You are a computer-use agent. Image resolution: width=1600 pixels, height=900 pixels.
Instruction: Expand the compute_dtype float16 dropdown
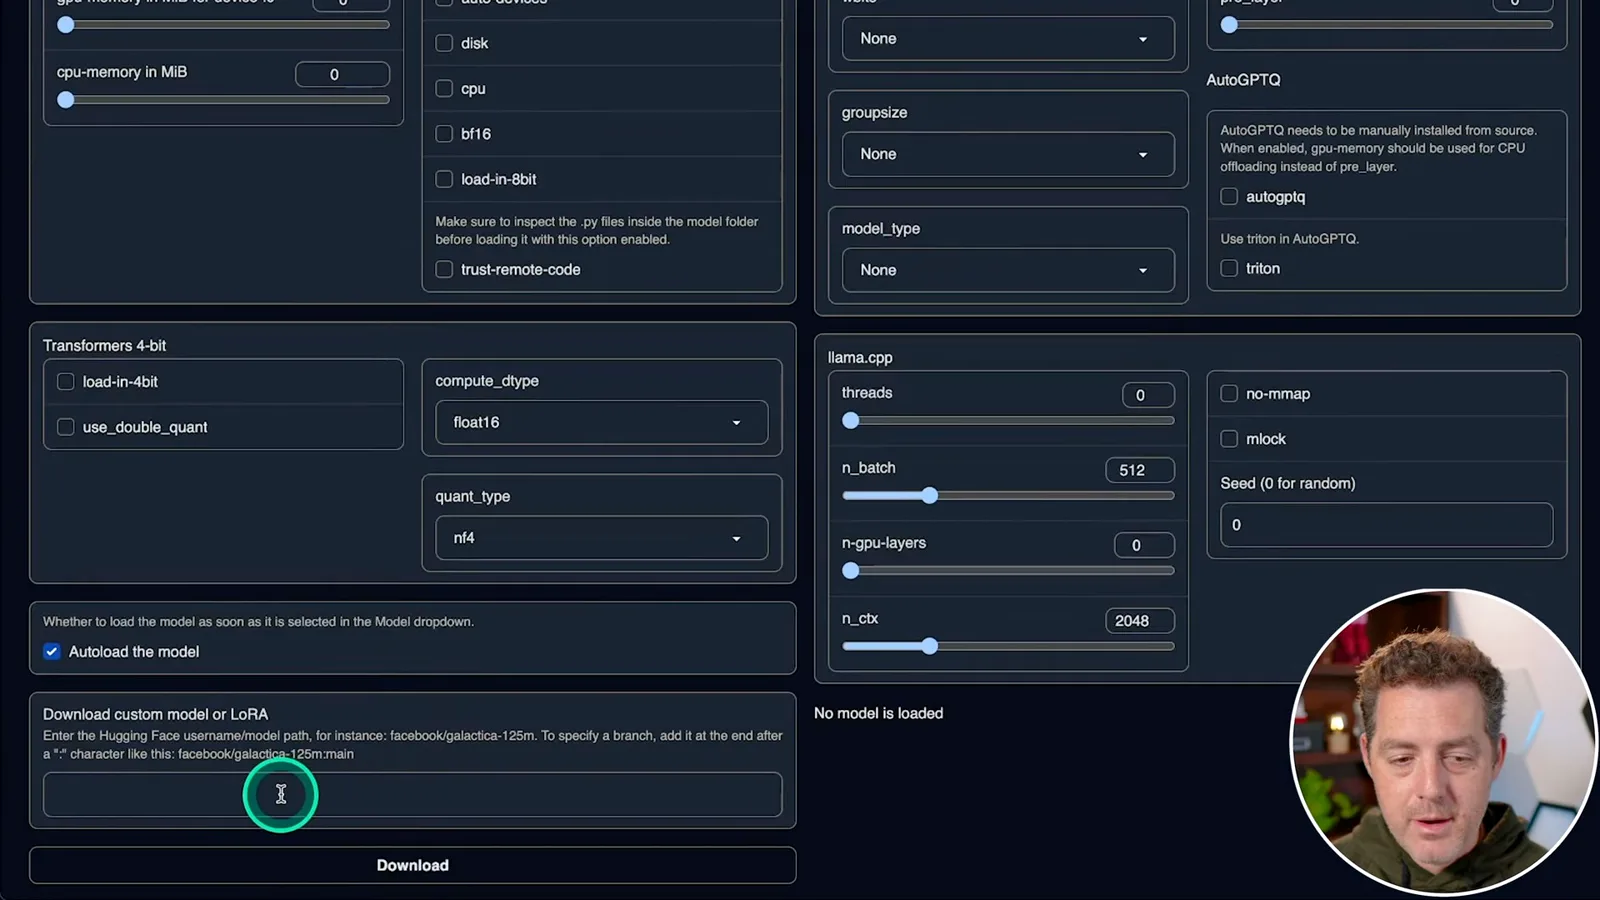coord(602,422)
